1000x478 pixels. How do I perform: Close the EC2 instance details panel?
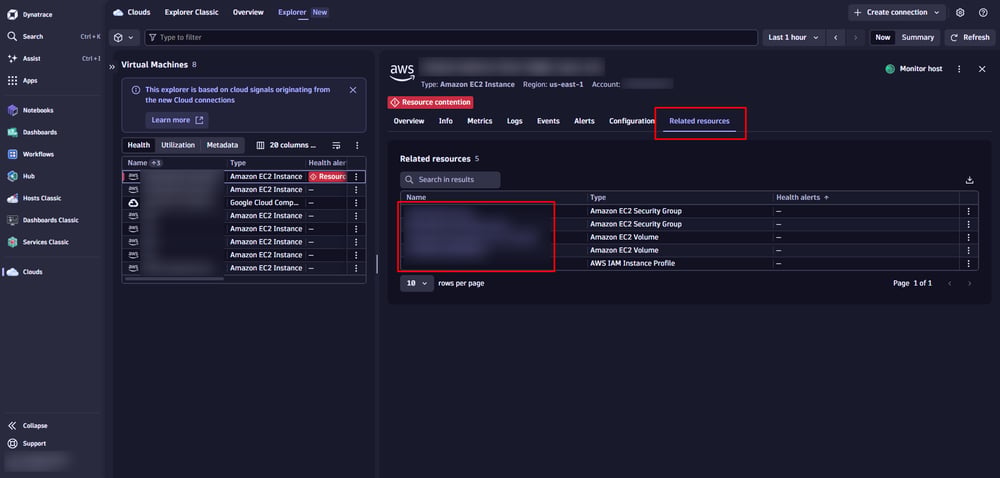pyautogui.click(x=982, y=69)
